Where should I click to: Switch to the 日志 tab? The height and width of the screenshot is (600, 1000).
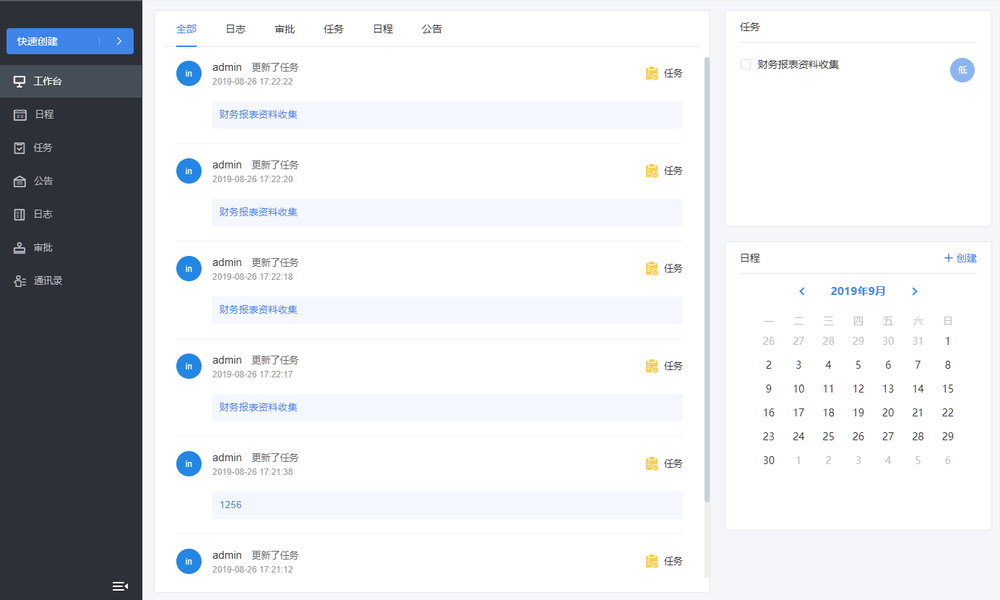[x=235, y=29]
